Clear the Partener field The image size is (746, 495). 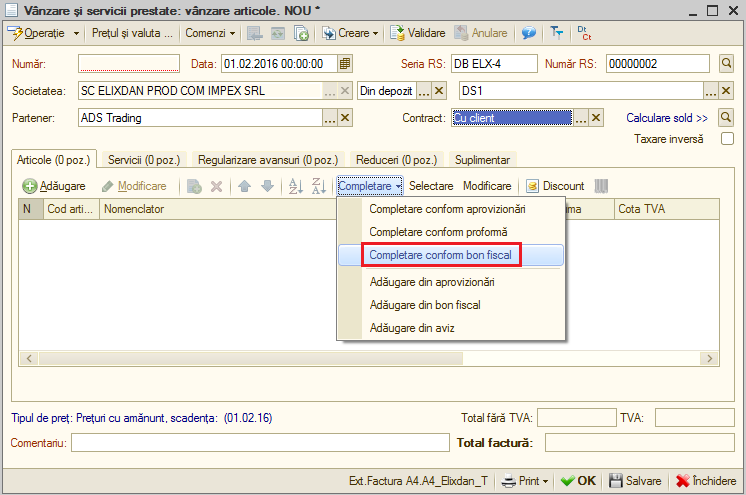point(345,118)
